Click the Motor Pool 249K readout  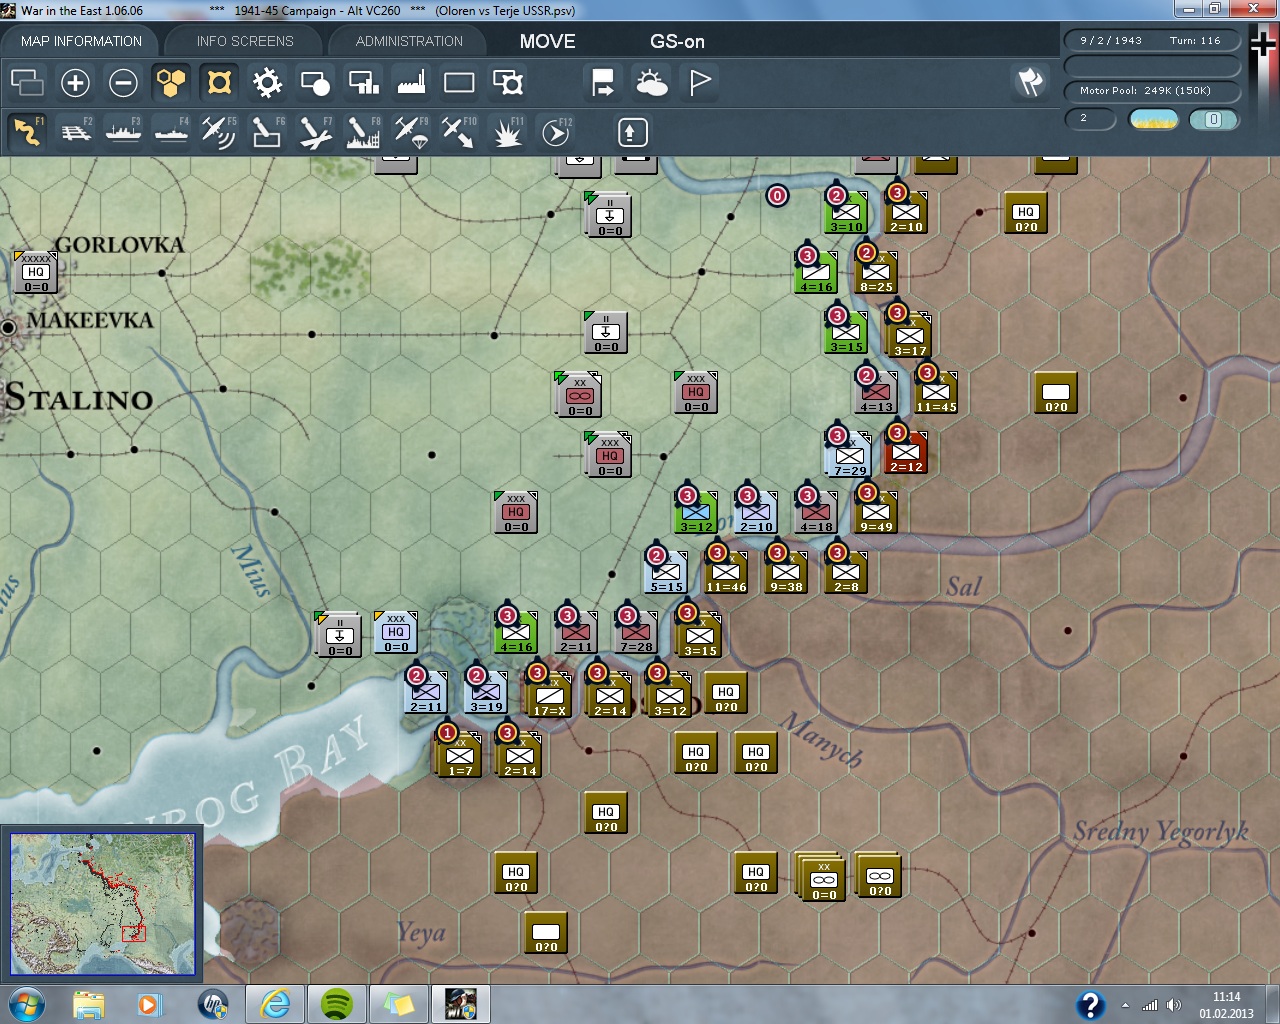click(x=1151, y=91)
